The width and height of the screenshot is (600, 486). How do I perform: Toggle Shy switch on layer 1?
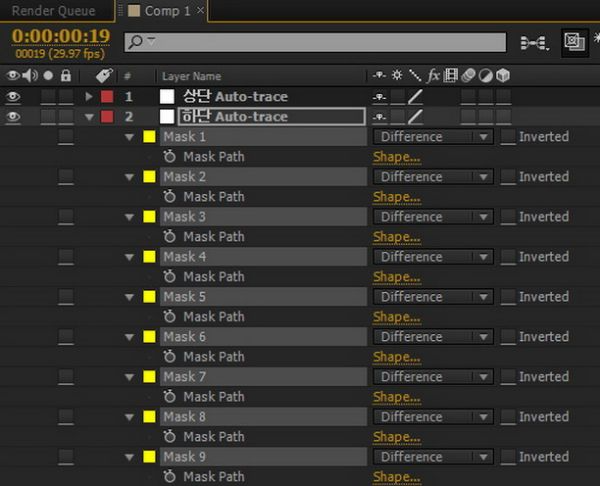379,97
